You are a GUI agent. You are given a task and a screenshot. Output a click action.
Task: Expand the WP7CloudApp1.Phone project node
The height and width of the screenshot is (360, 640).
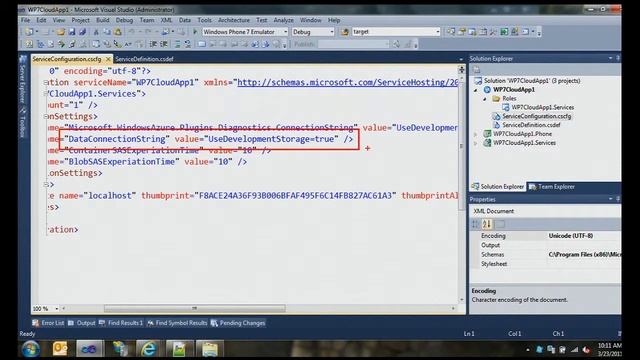point(476,134)
